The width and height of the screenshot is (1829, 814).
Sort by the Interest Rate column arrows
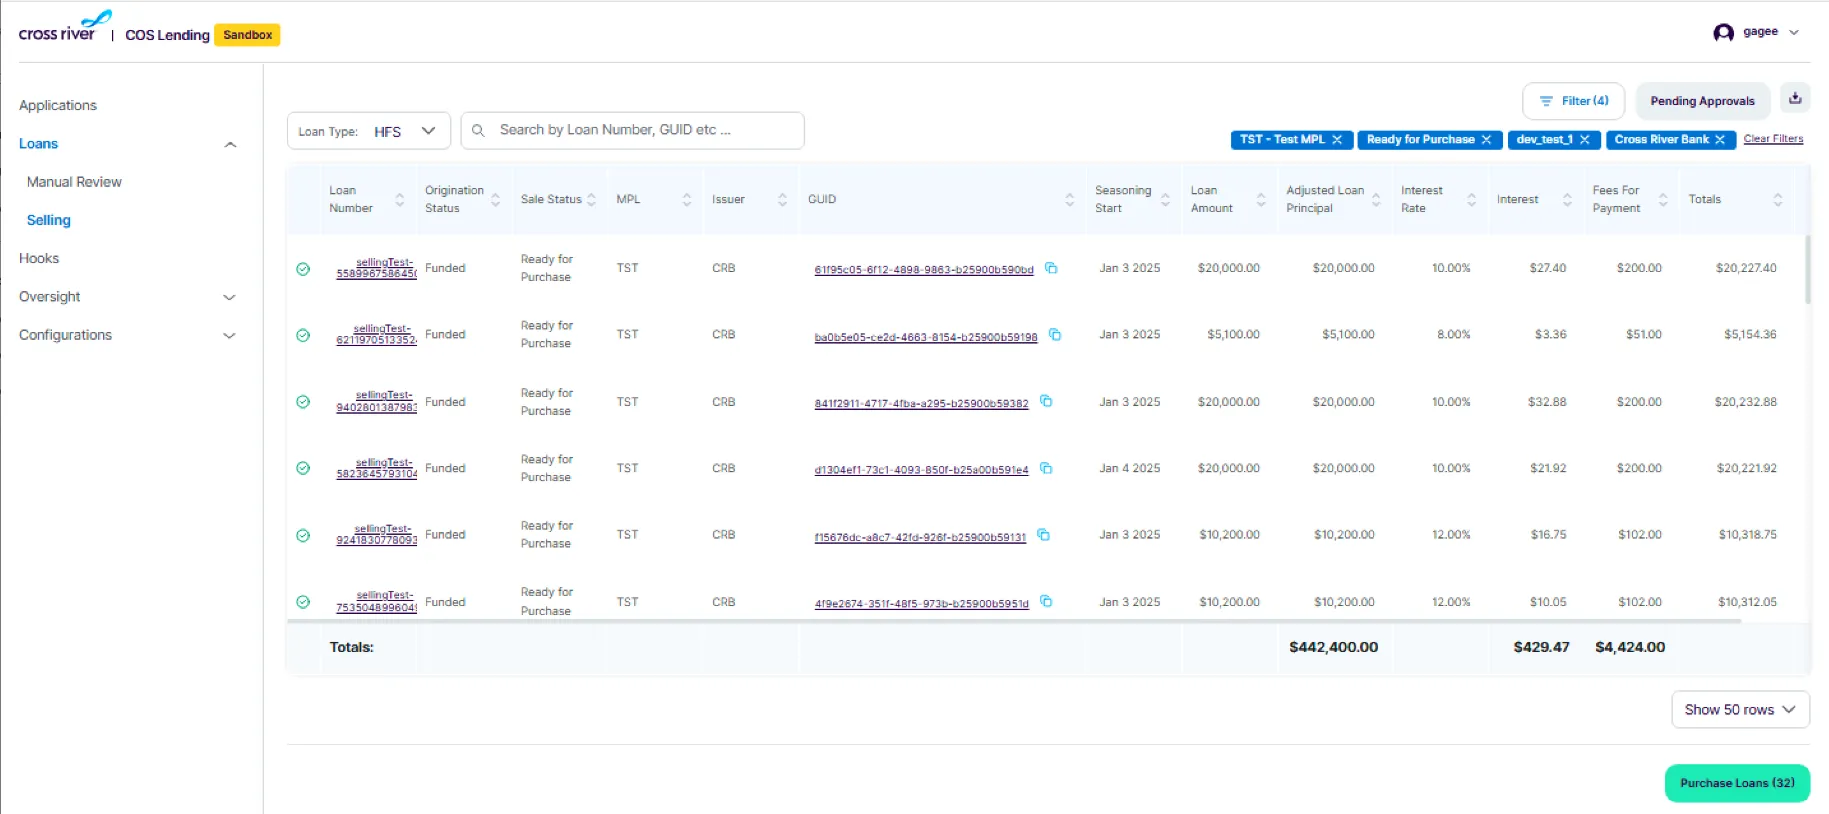pos(1471,199)
